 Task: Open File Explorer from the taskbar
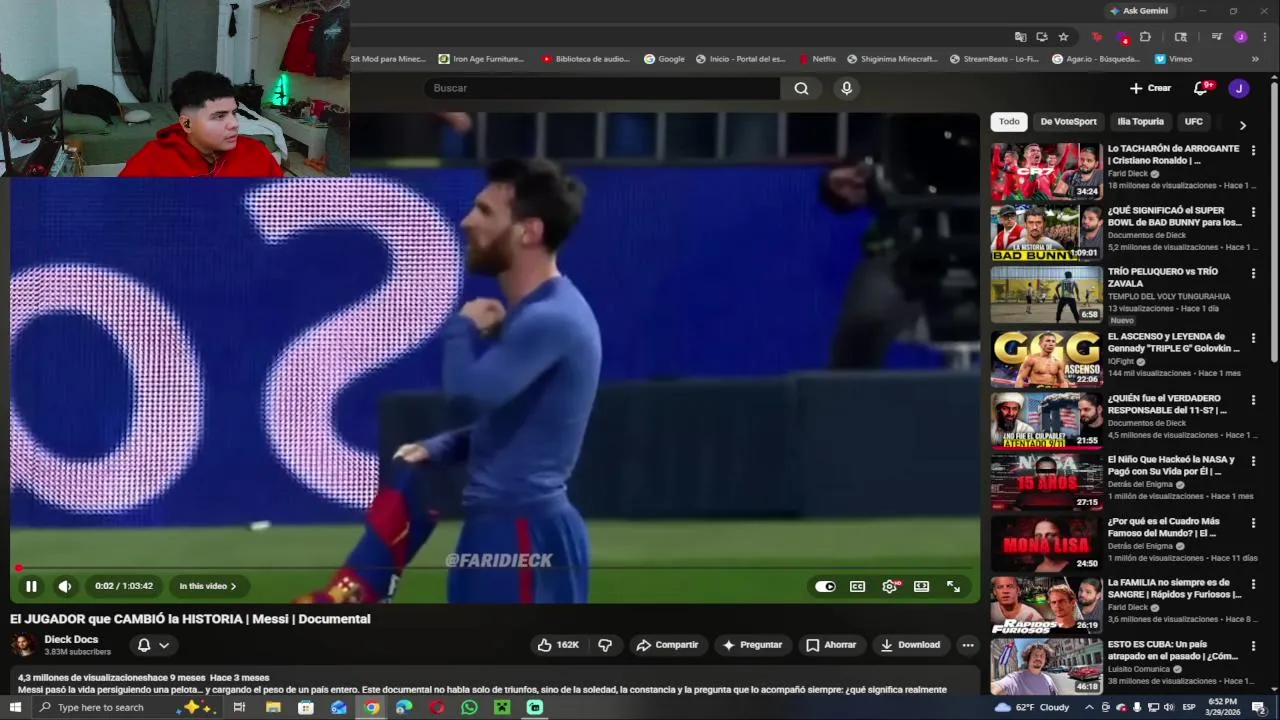click(273, 707)
